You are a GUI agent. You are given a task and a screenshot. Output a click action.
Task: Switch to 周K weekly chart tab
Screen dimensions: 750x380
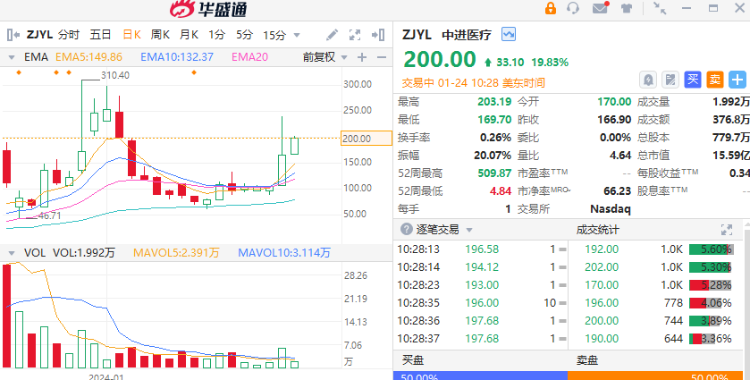coord(160,34)
